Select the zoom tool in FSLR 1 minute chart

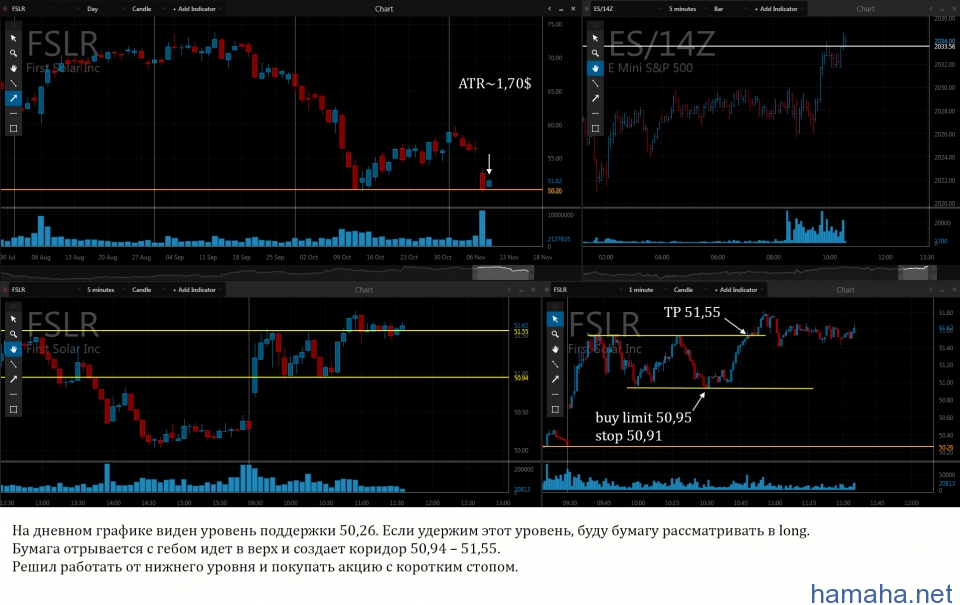point(555,334)
